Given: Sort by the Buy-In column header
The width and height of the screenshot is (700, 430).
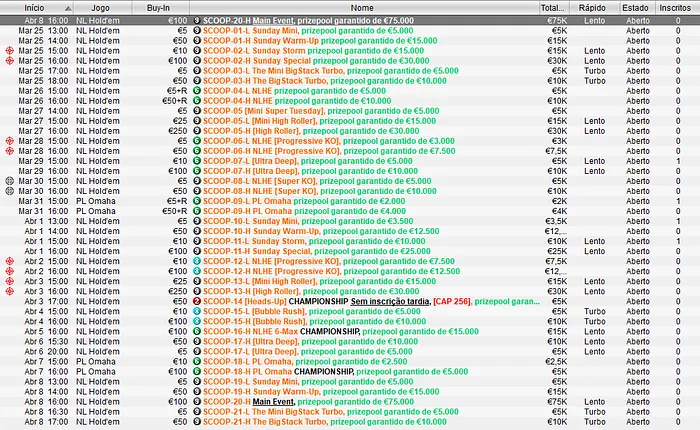Looking at the screenshot, I should coord(161,8).
